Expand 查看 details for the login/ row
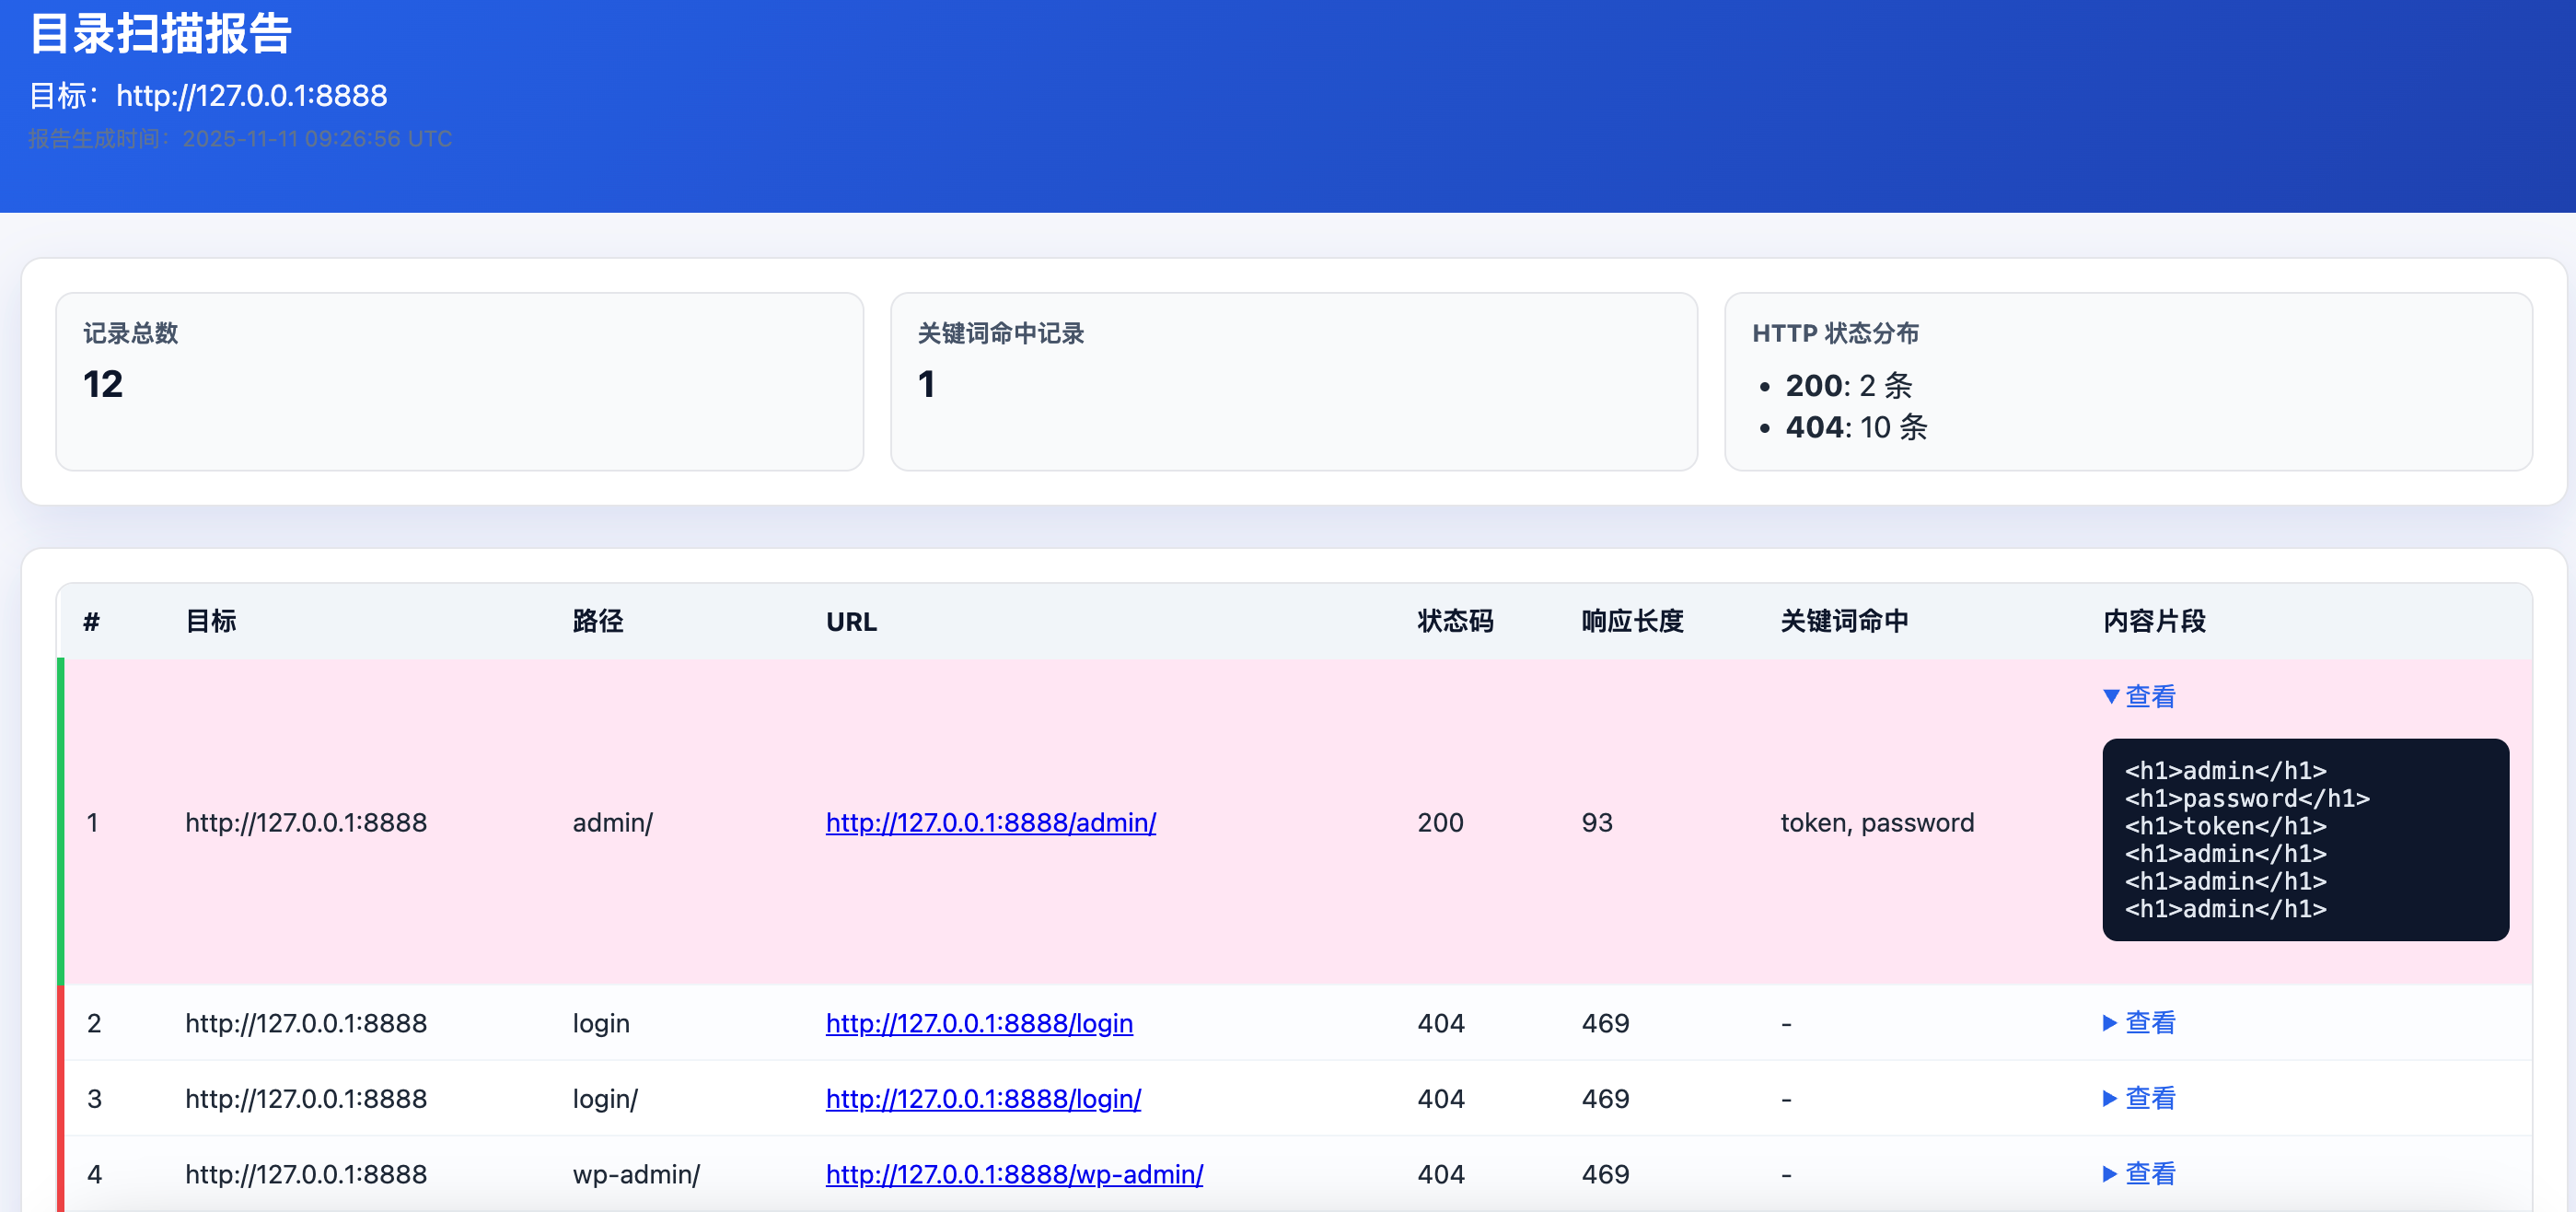This screenshot has height=1212, width=2576. [2140, 1098]
